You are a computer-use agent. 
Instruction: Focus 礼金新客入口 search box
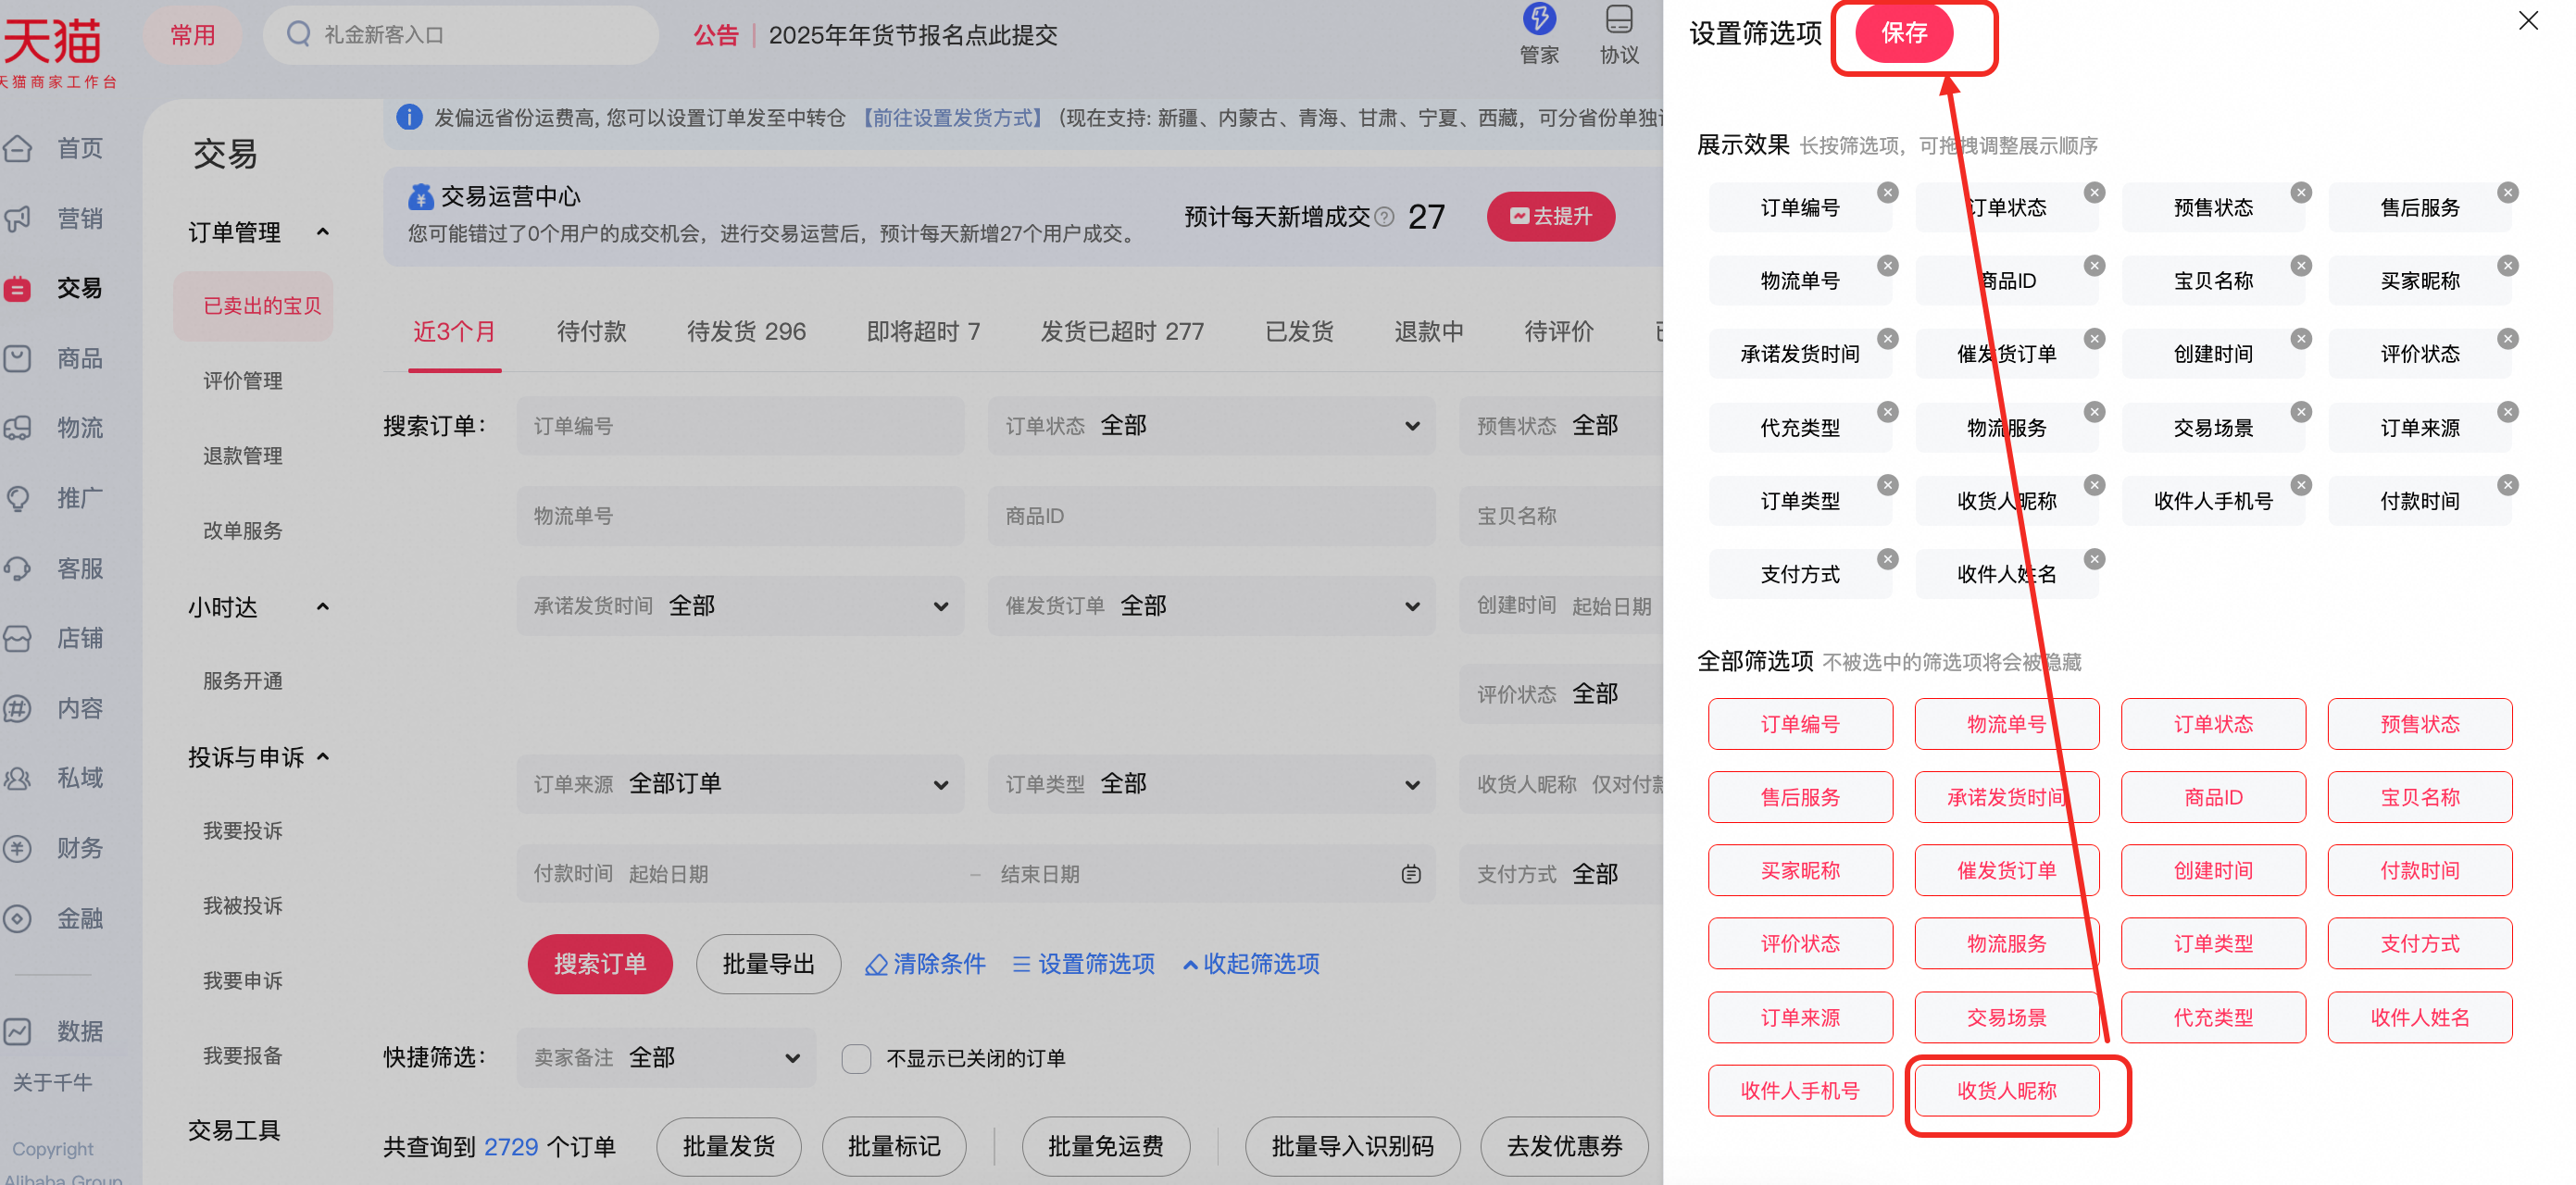460,35
